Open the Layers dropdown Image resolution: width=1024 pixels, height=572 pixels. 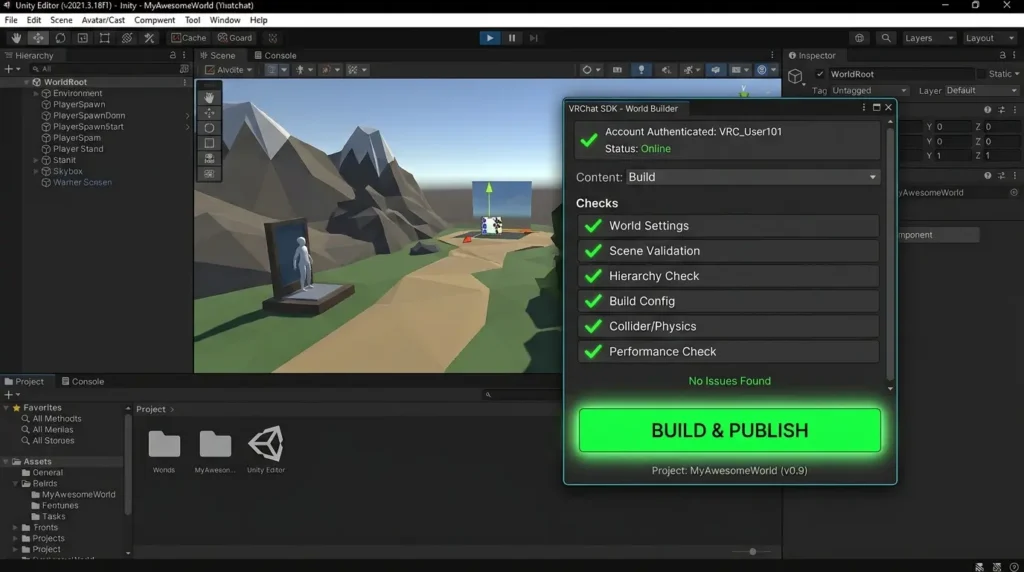[x=929, y=38]
